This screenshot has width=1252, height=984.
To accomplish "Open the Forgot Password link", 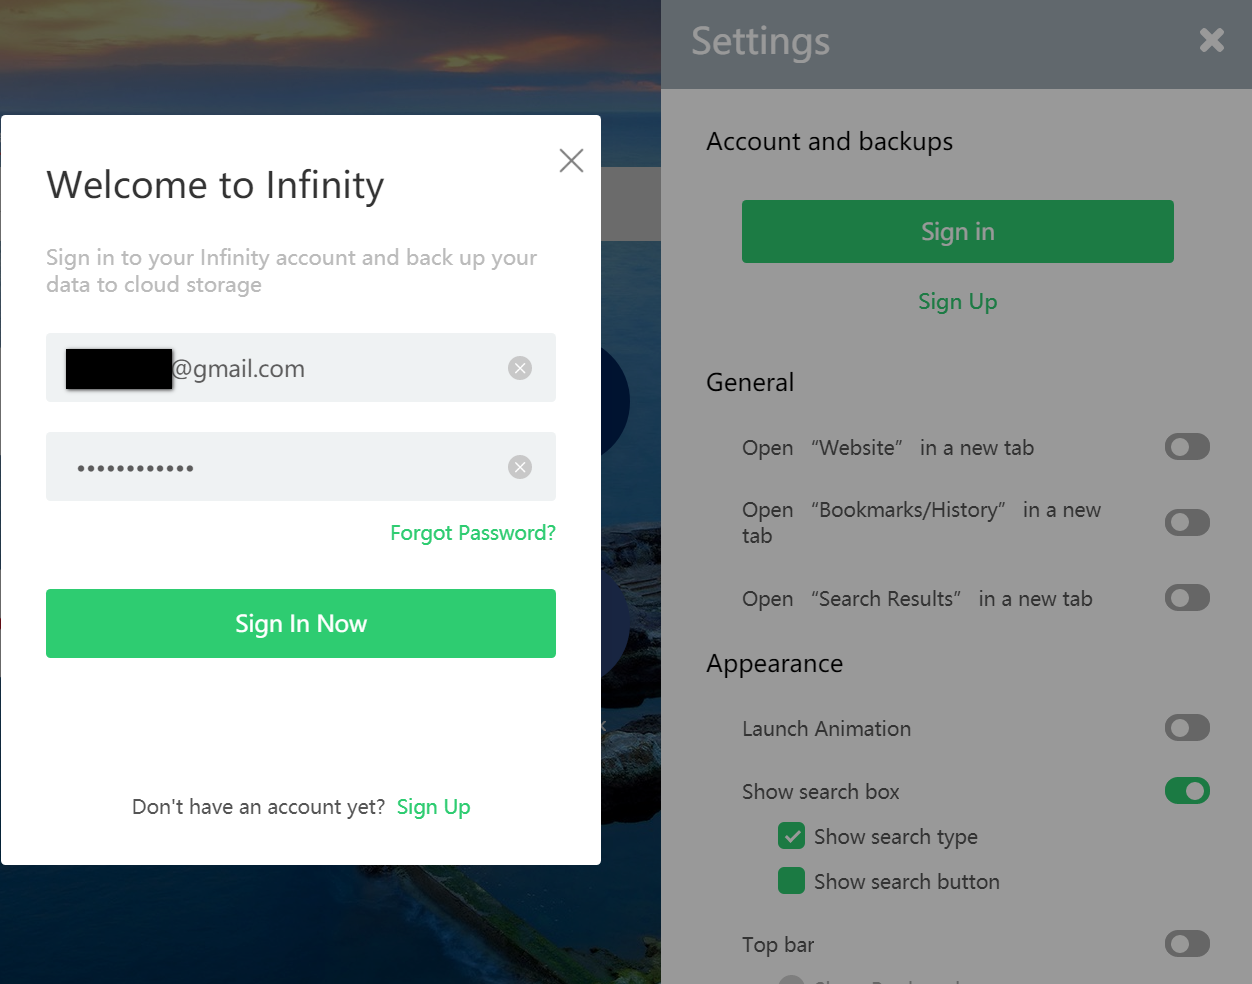I will pos(473,533).
